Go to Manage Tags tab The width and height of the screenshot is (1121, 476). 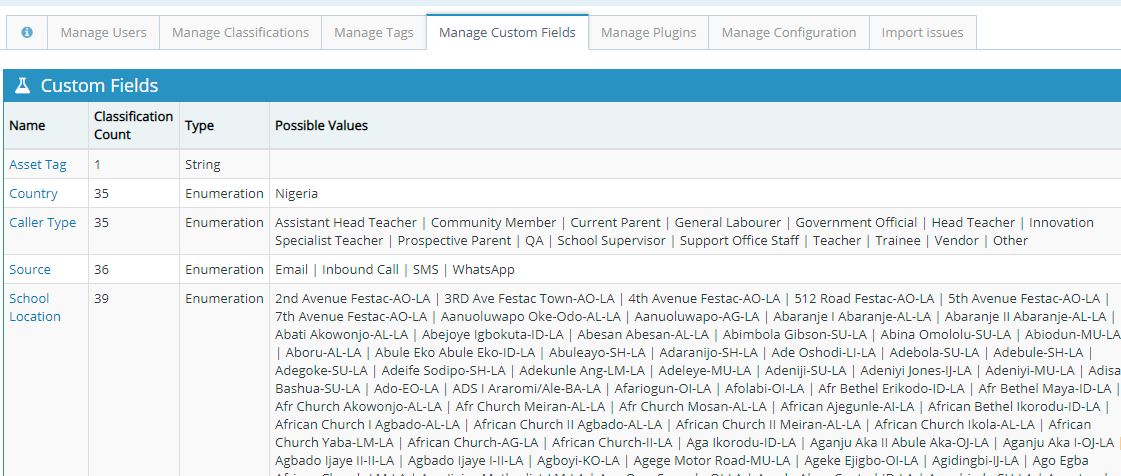[373, 33]
